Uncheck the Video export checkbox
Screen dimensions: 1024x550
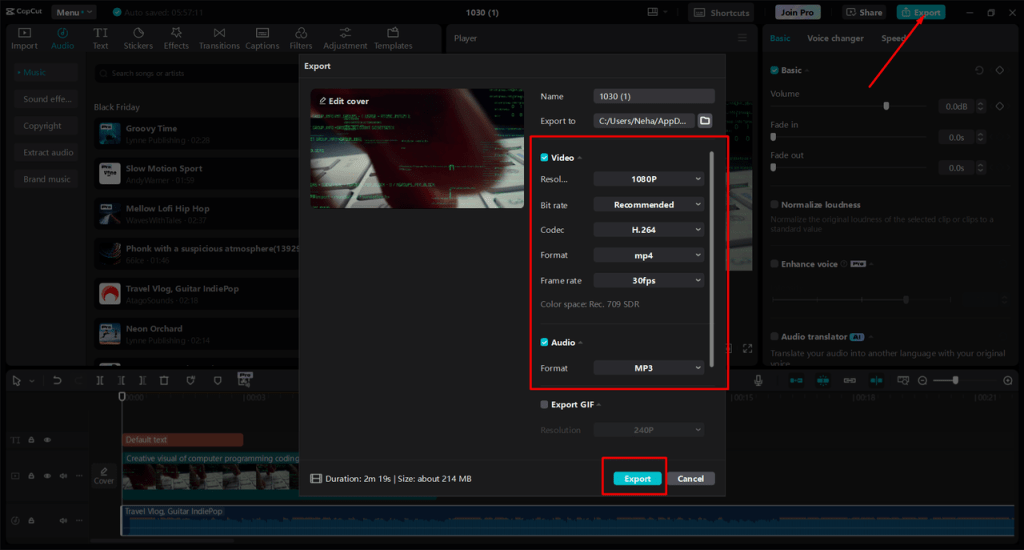(x=544, y=158)
